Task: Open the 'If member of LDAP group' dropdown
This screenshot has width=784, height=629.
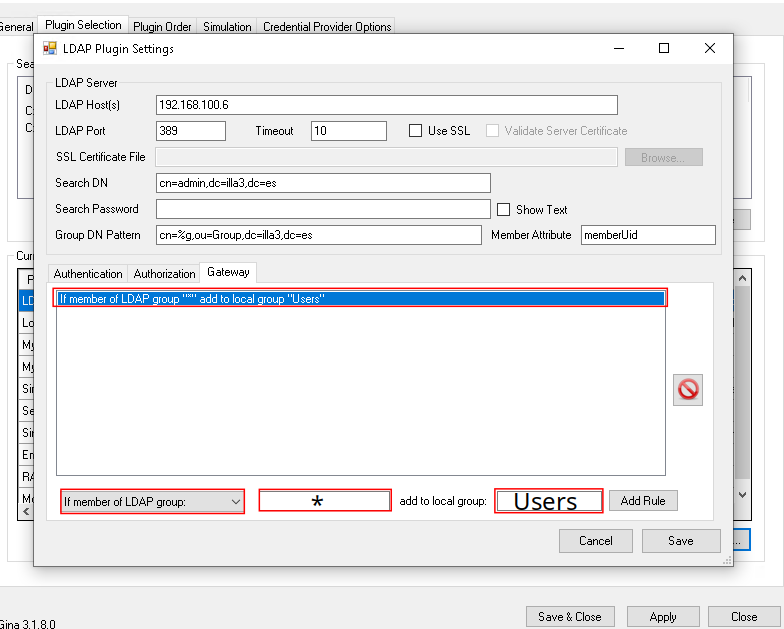Action: 152,501
